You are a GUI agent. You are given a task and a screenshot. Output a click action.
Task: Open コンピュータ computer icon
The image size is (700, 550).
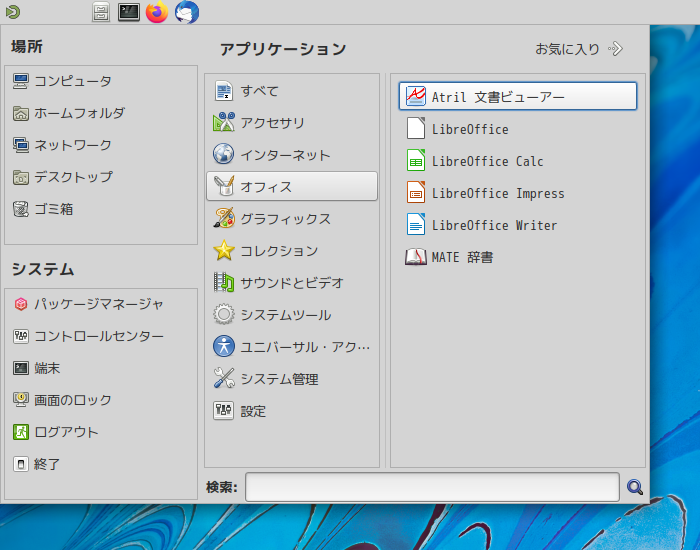click(21, 81)
